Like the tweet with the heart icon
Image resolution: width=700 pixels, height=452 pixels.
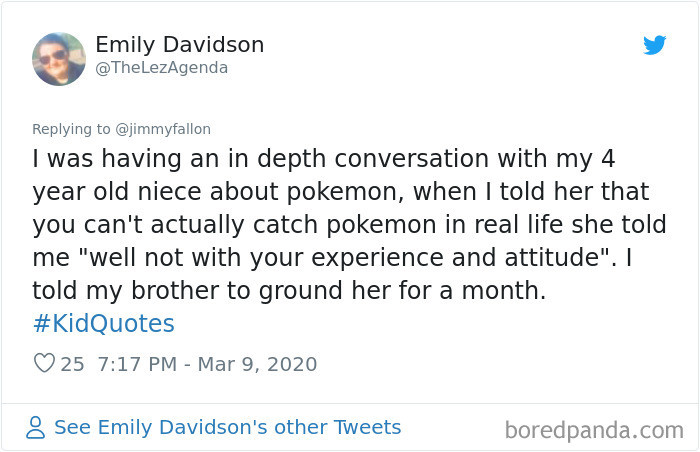pyautogui.click(x=44, y=364)
